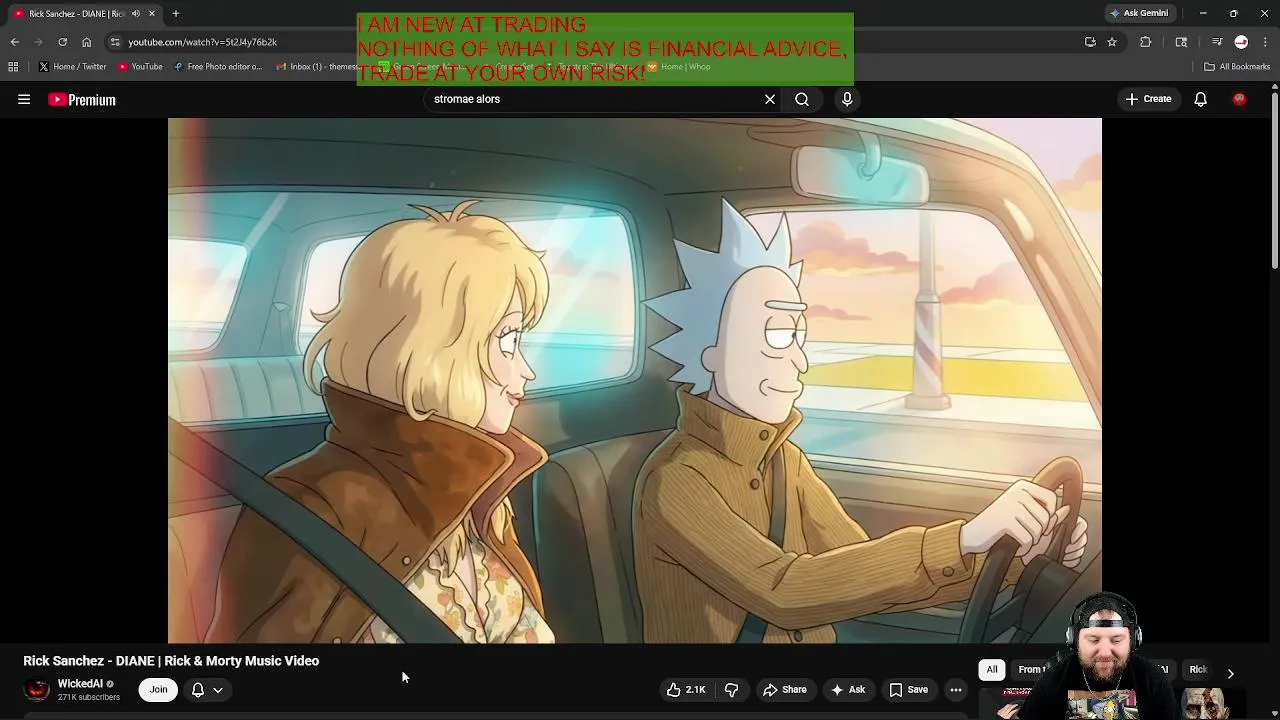The image size is (1280, 720).
Task: Start voice search with the microphone
Action: pos(847,99)
